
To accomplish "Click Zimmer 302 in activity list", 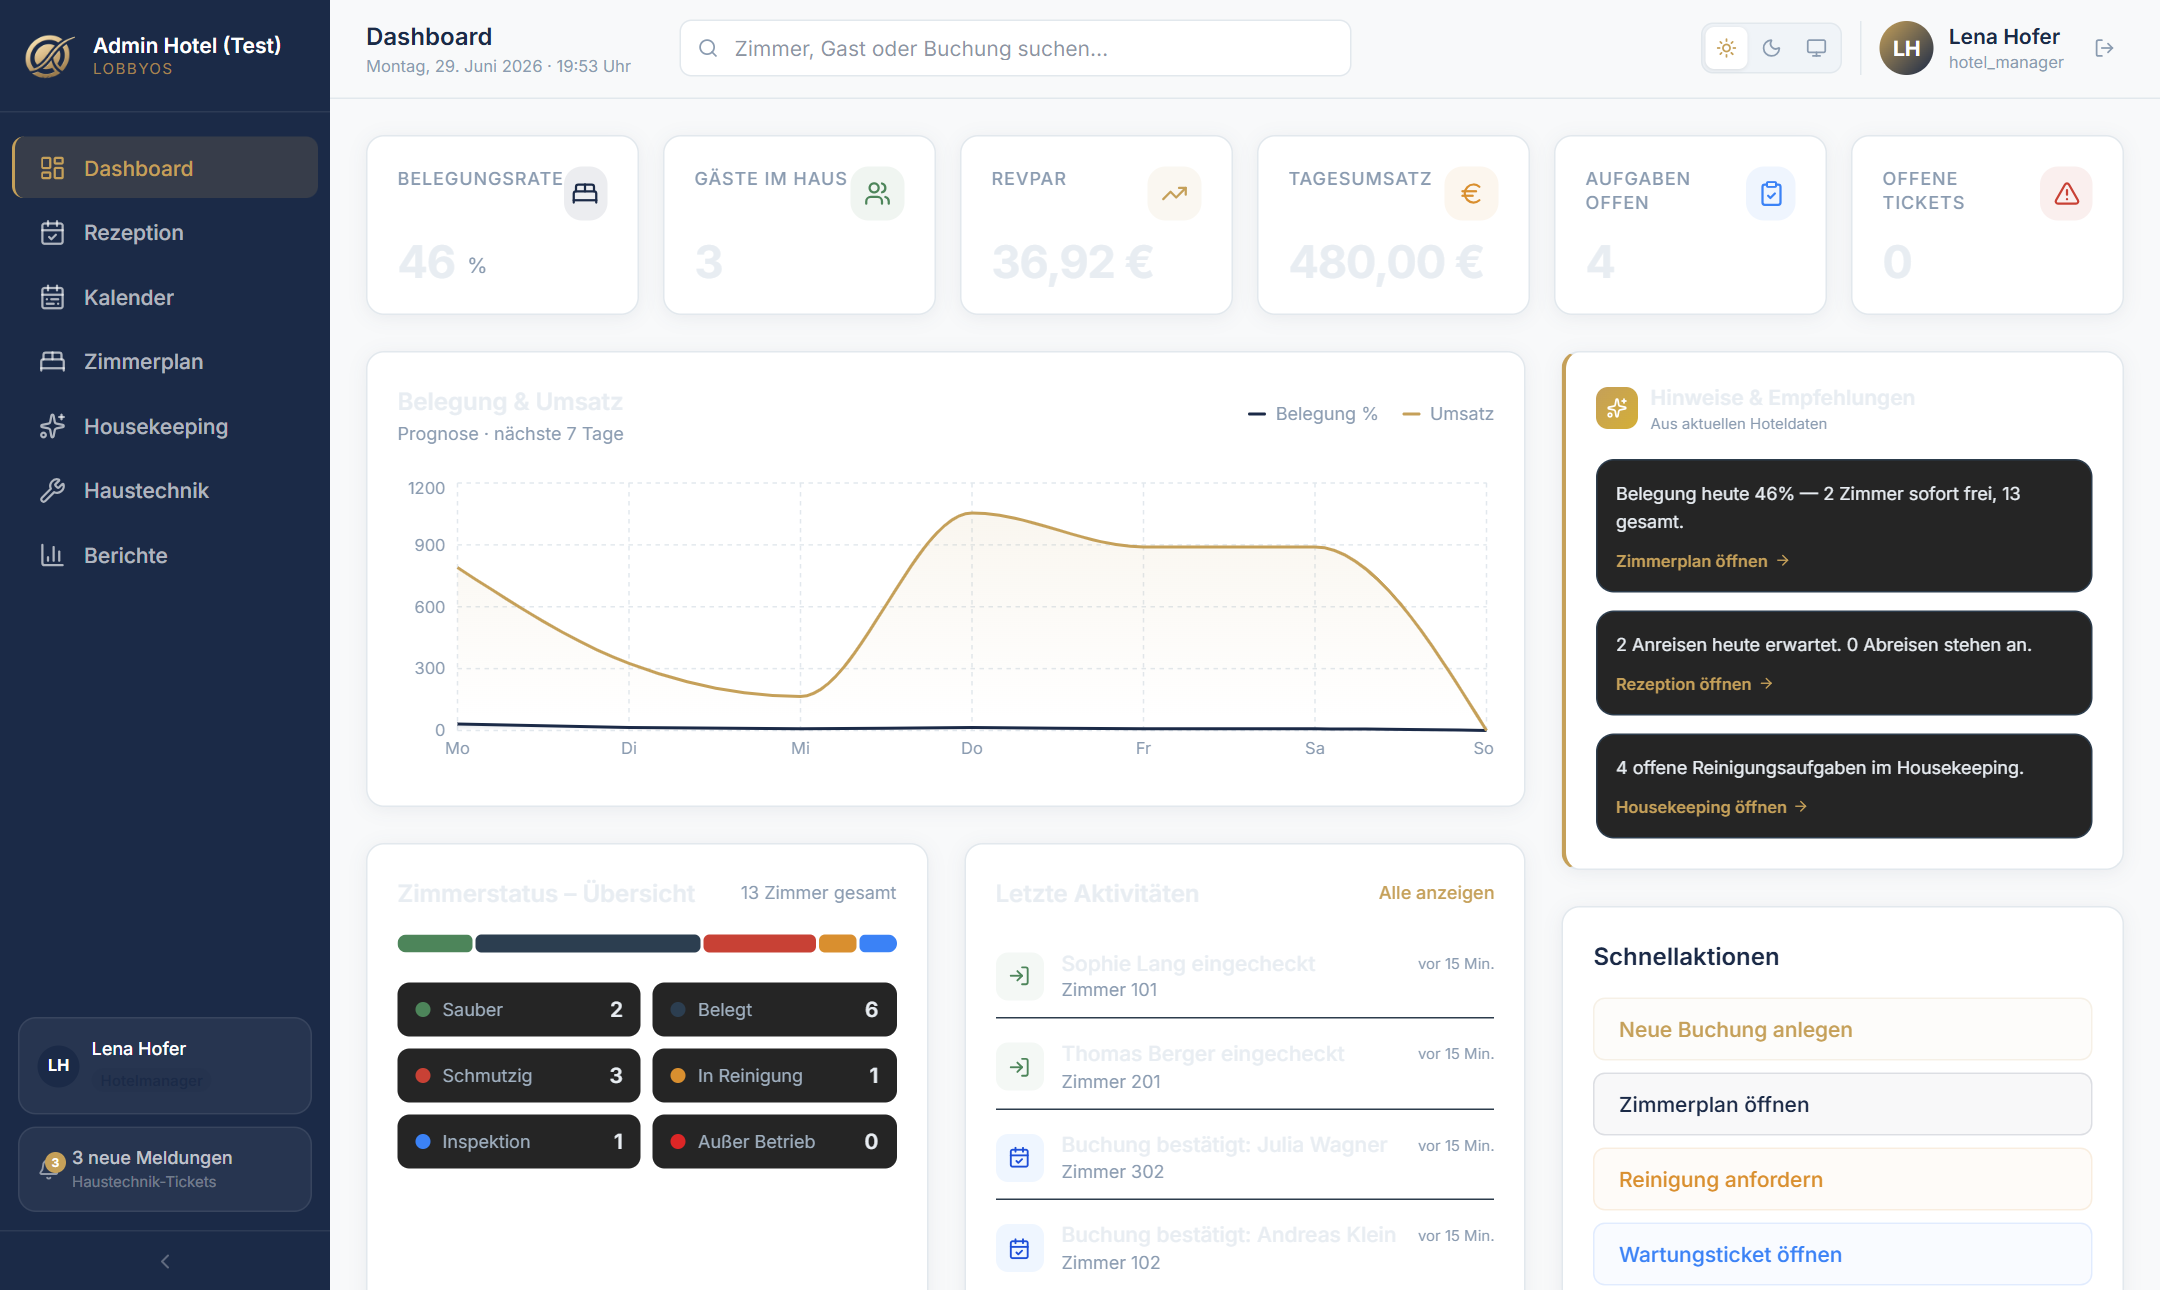I will [1112, 1171].
